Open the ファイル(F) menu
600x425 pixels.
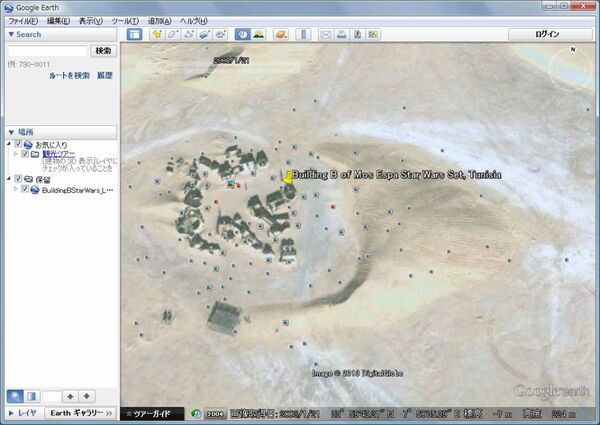(x=23, y=21)
